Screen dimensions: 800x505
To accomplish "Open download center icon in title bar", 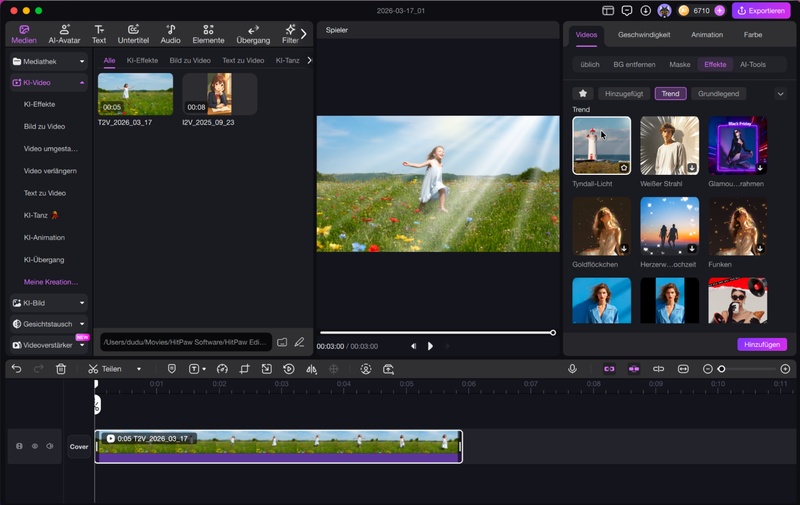I will click(645, 11).
